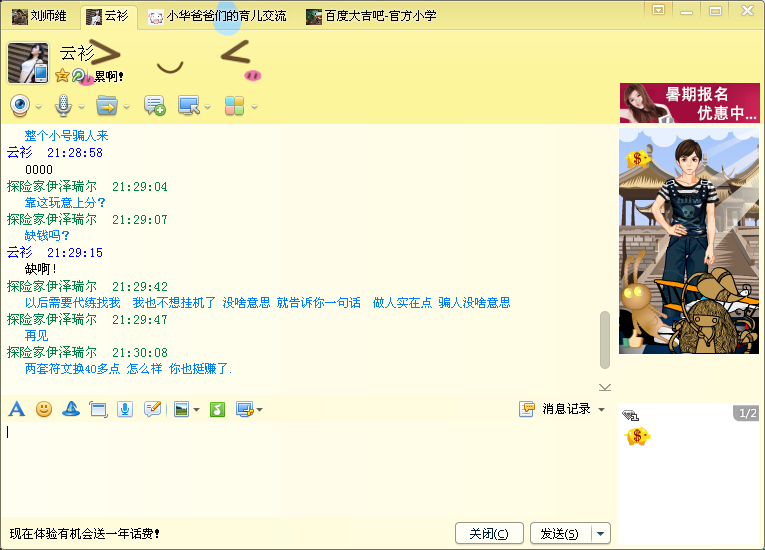Open the handwriting input pencil icon
Image resolution: width=765 pixels, height=550 pixels.
(x=153, y=409)
